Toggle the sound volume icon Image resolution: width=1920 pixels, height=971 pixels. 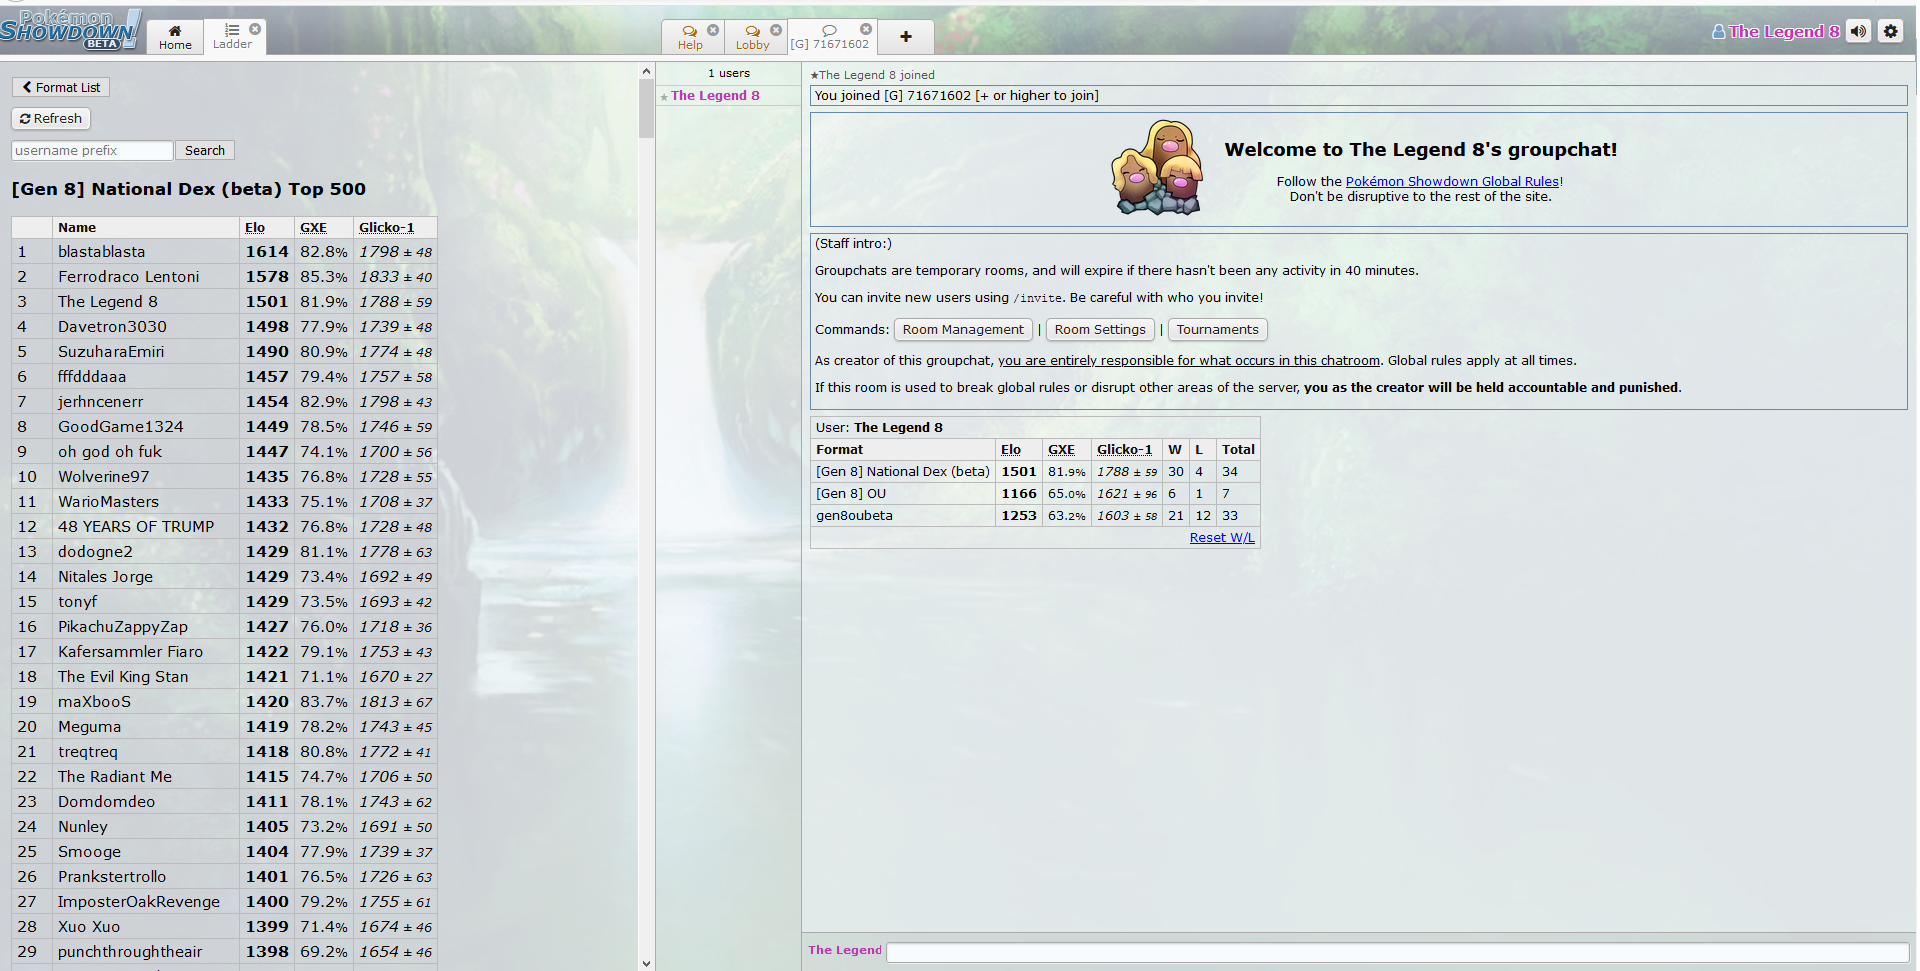(1858, 31)
